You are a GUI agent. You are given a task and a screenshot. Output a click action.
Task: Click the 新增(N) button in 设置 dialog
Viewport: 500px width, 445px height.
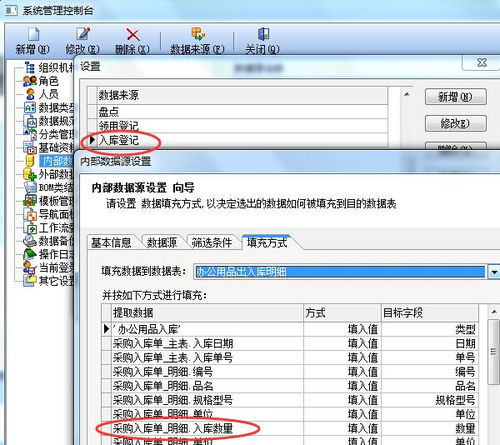(x=455, y=97)
